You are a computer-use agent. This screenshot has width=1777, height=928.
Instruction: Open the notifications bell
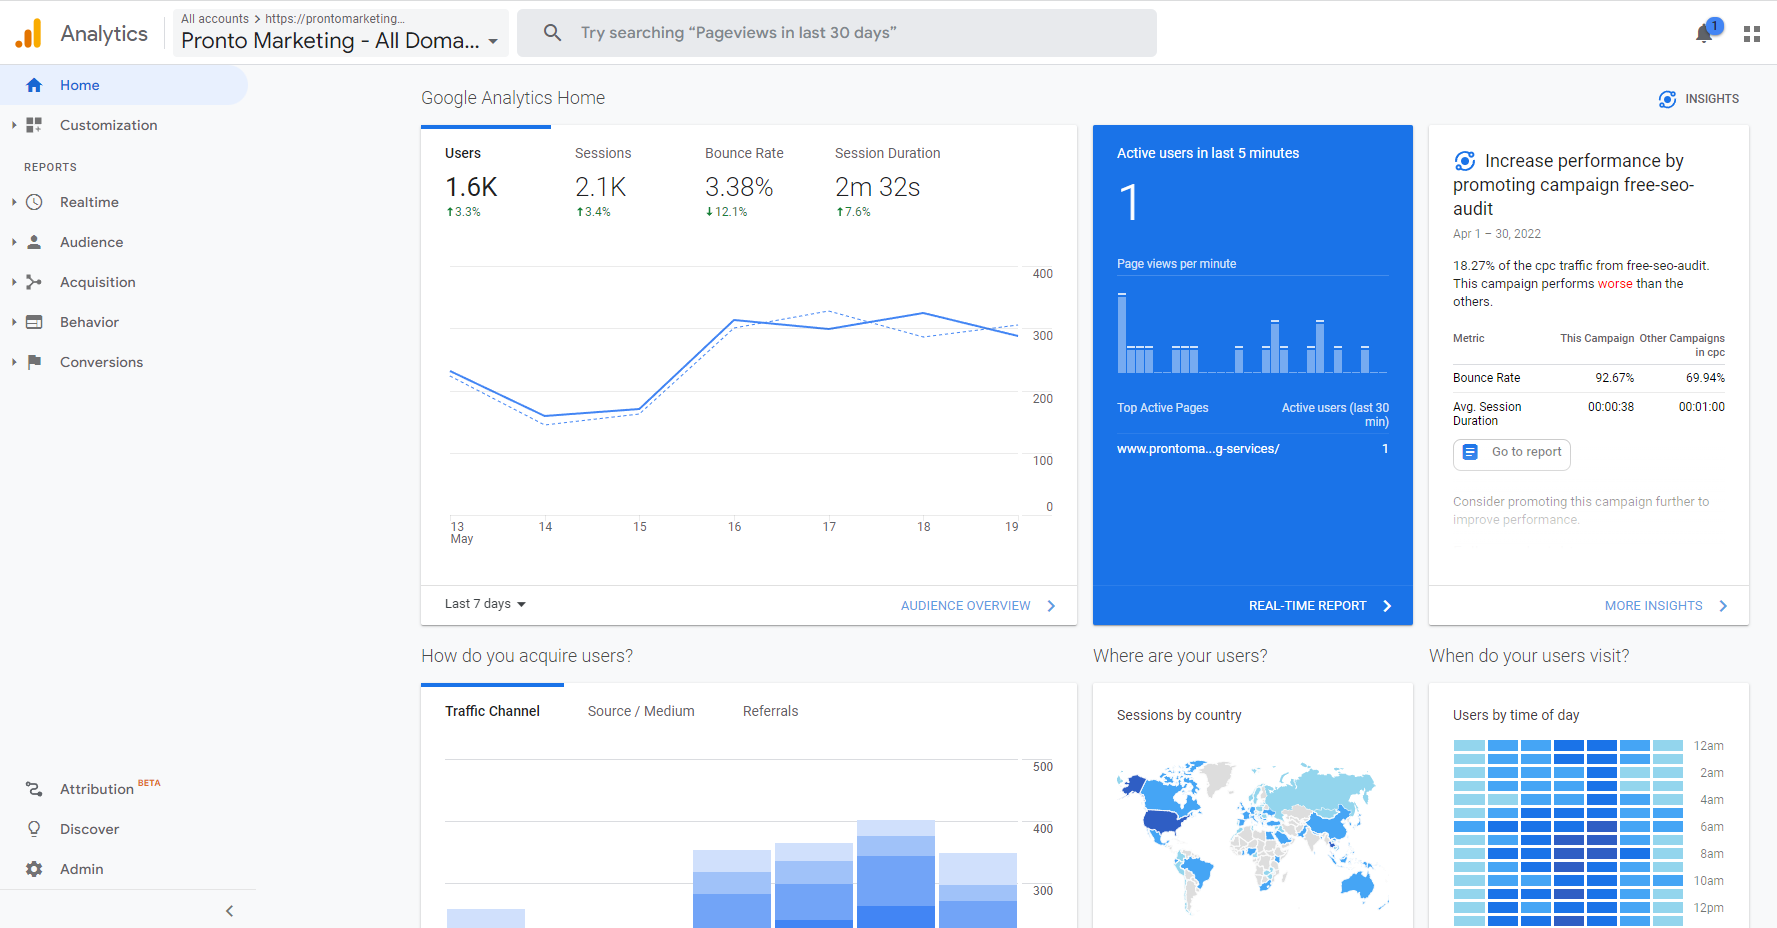tap(1705, 34)
